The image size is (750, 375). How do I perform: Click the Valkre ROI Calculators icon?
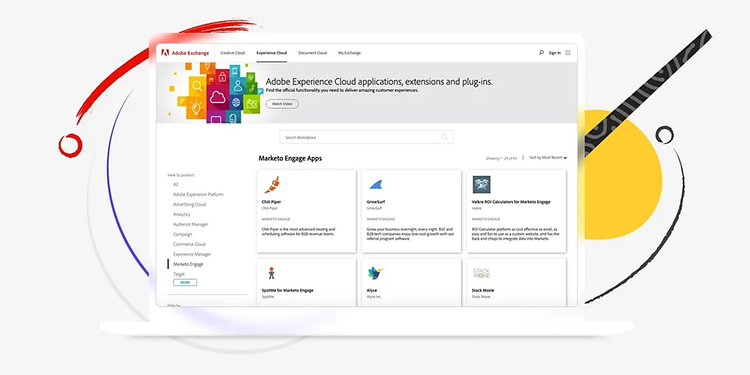[x=482, y=185]
